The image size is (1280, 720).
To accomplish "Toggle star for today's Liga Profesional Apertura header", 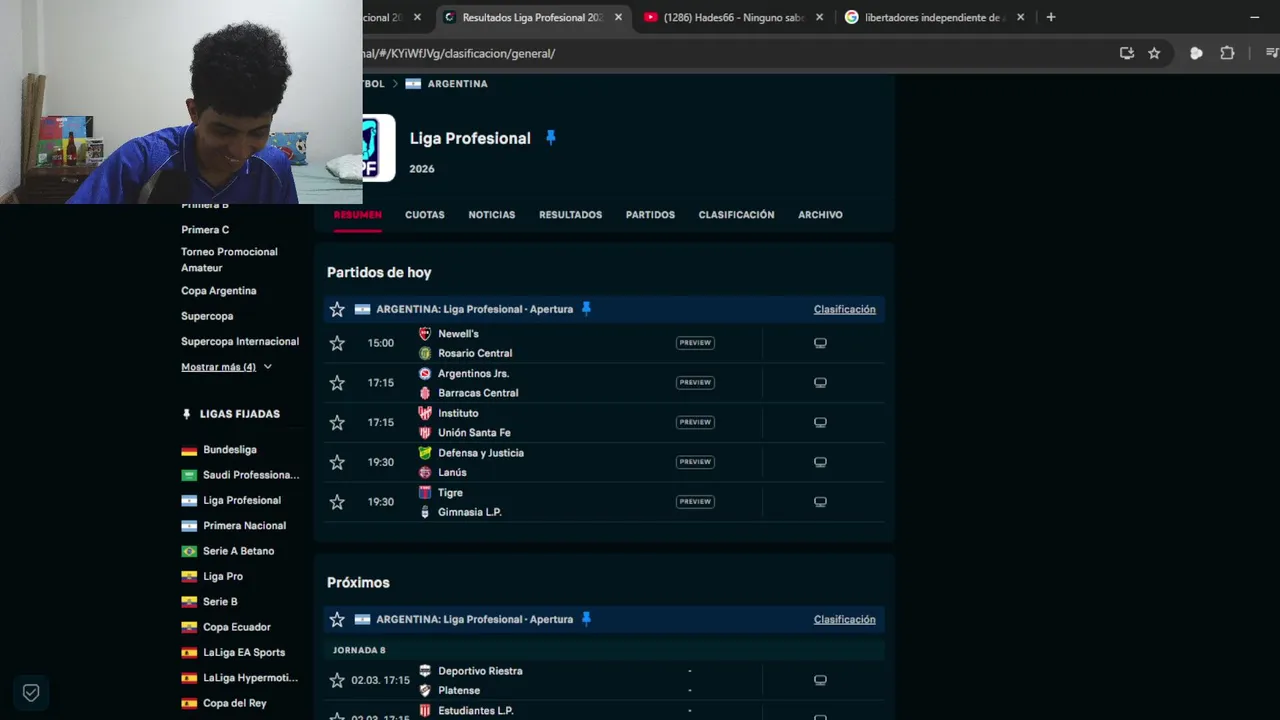I will coord(337,309).
